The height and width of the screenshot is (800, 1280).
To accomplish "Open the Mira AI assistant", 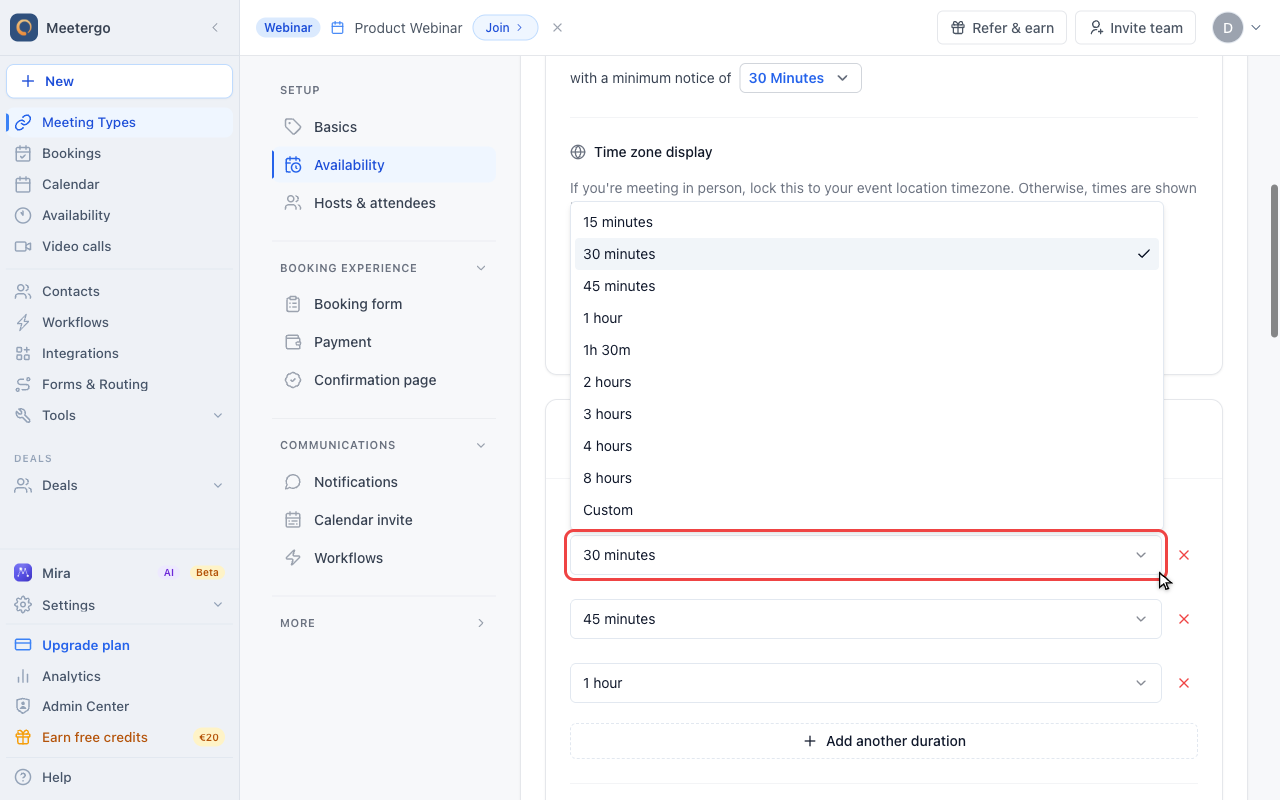I will tap(120, 573).
